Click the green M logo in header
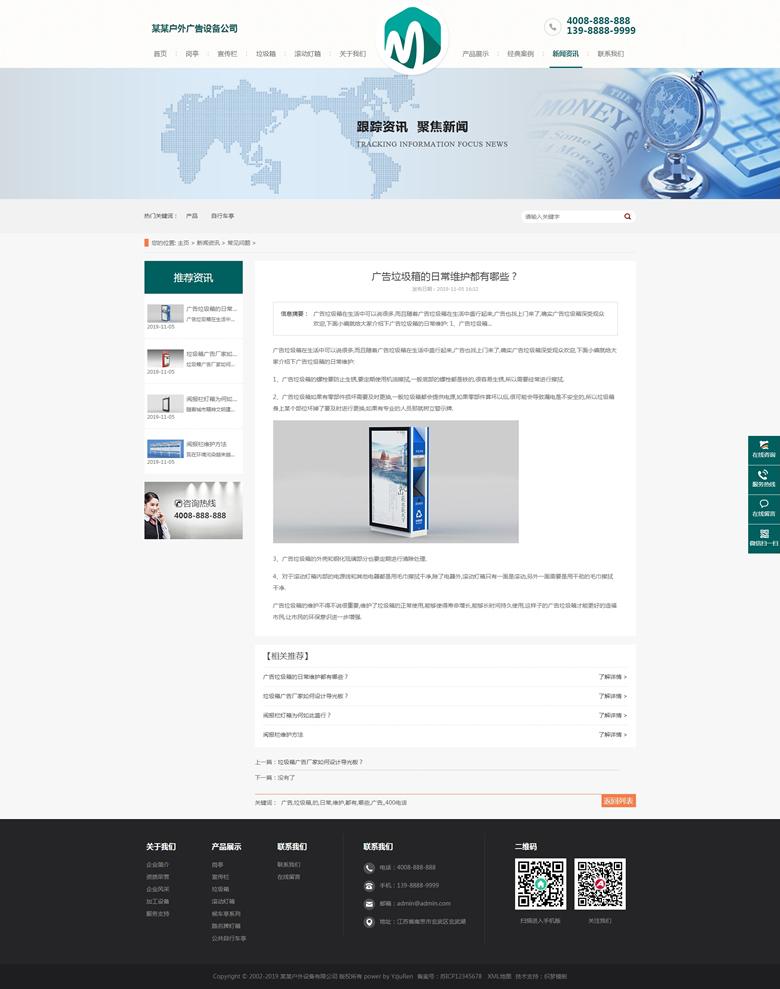780x989 pixels. point(414,38)
